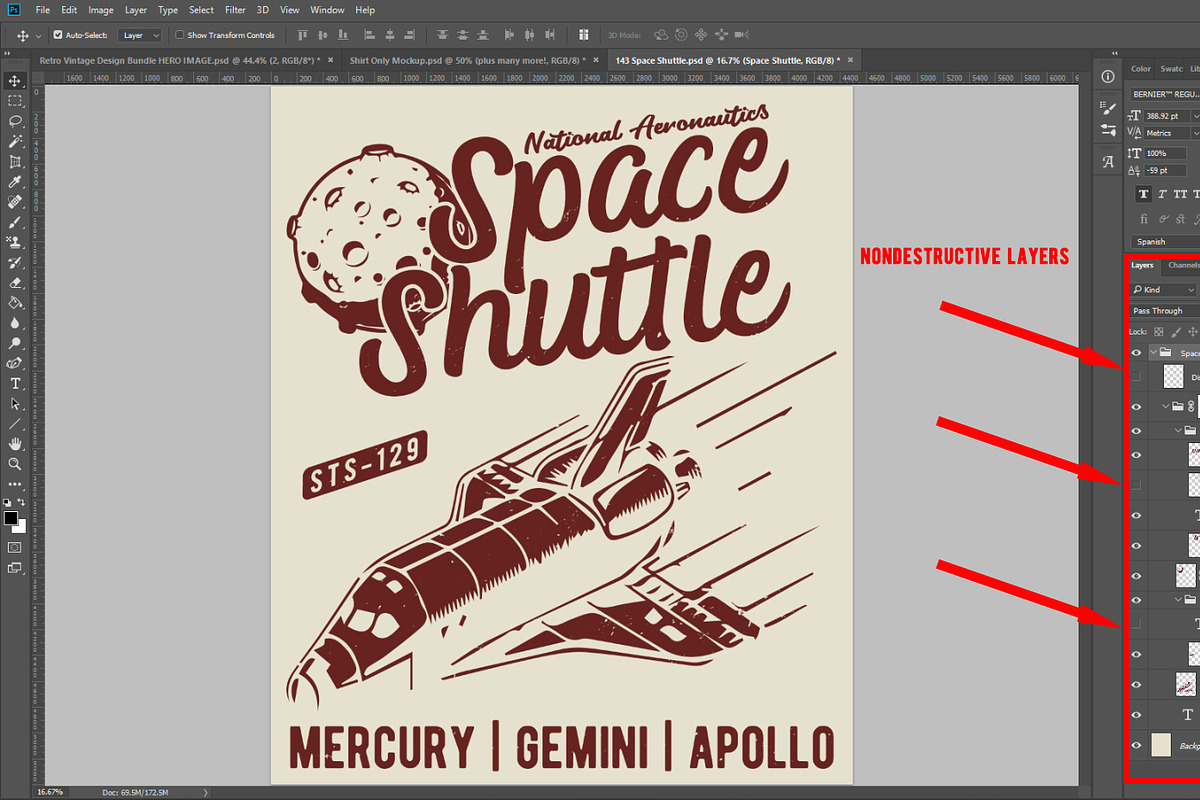Screen dimensions: 1200x800
Task: Open the Edit Toolbar three-dots icon
Action: [15, 483]
